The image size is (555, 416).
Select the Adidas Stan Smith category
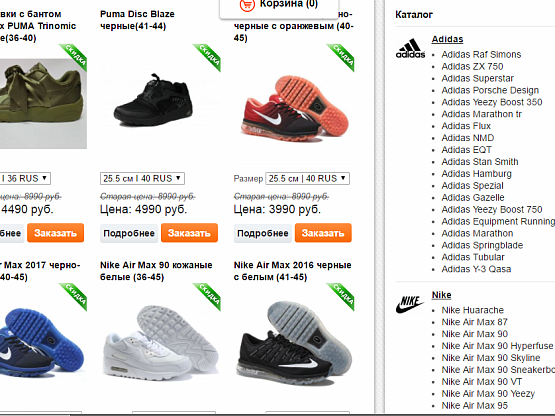click(x=480, y=162)
